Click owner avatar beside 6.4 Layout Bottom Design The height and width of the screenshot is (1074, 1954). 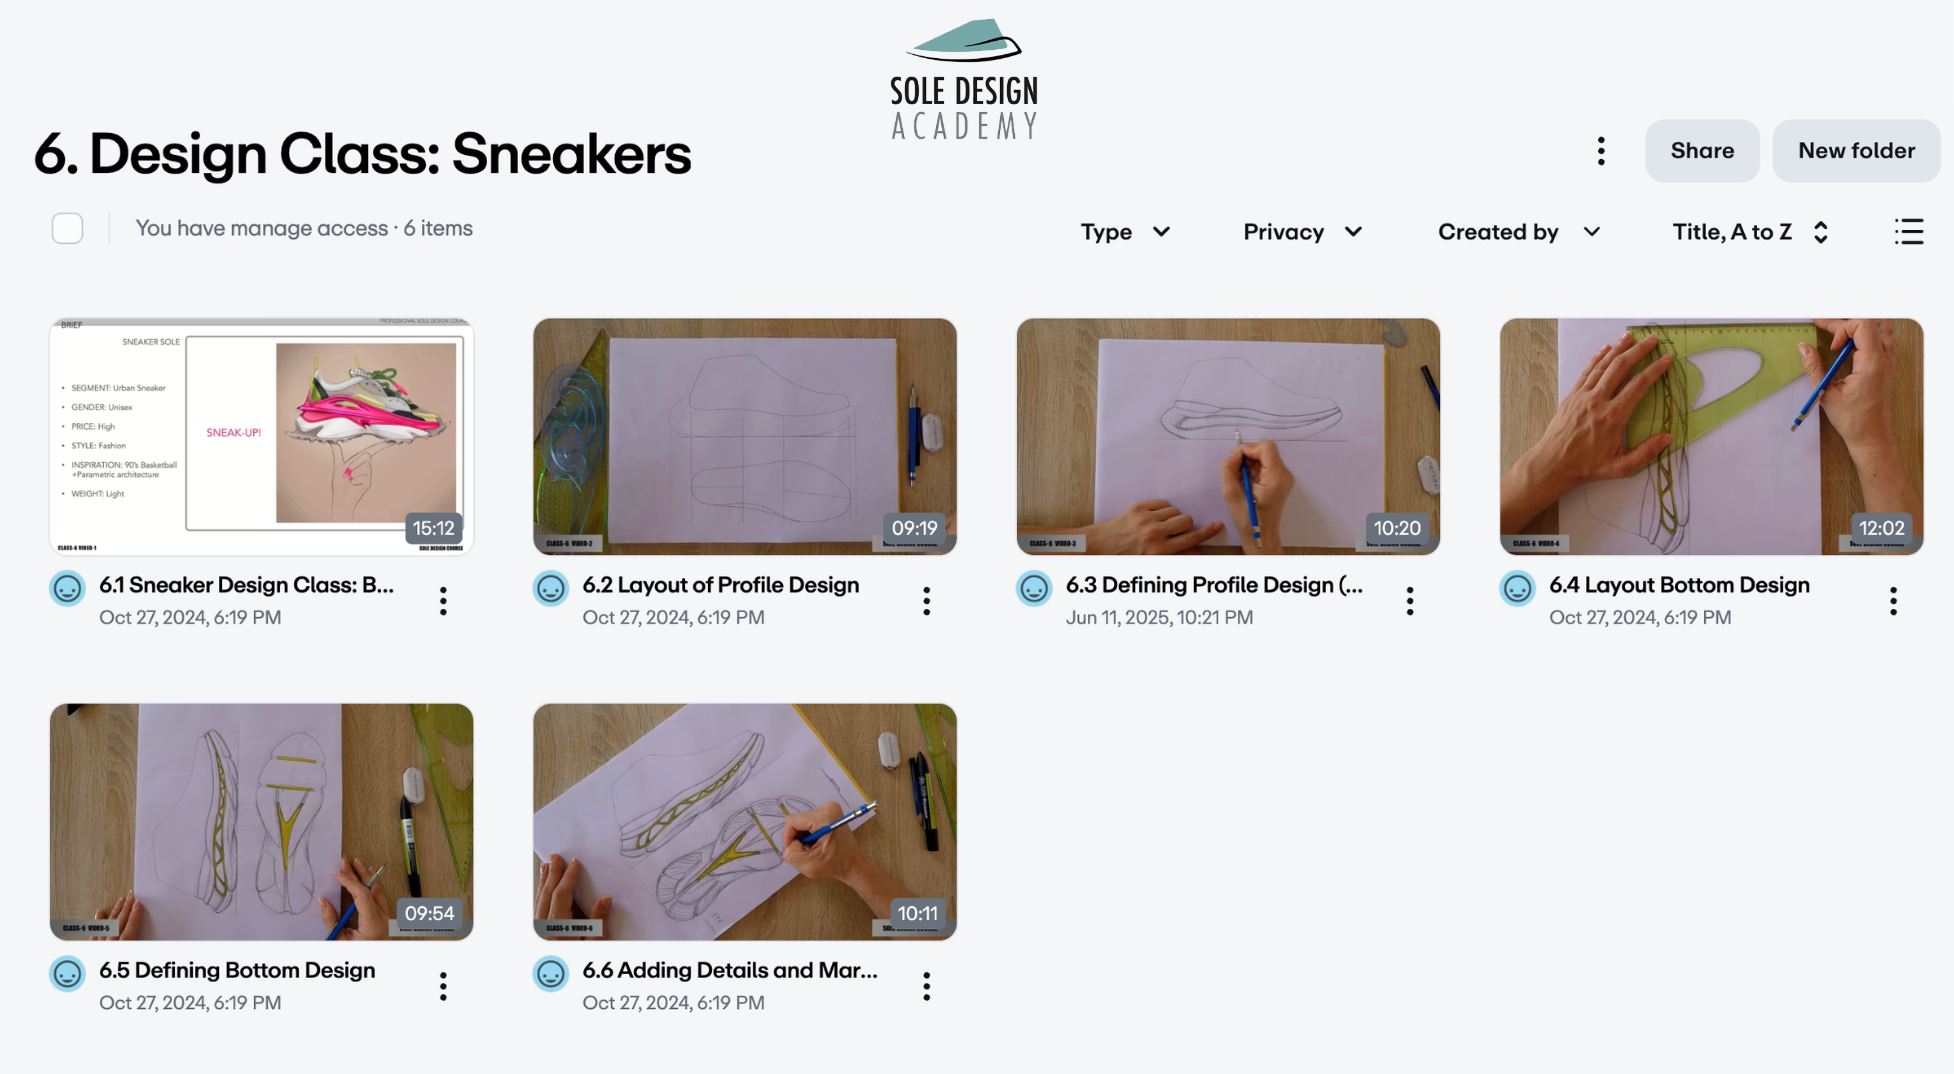[1517, 588]
